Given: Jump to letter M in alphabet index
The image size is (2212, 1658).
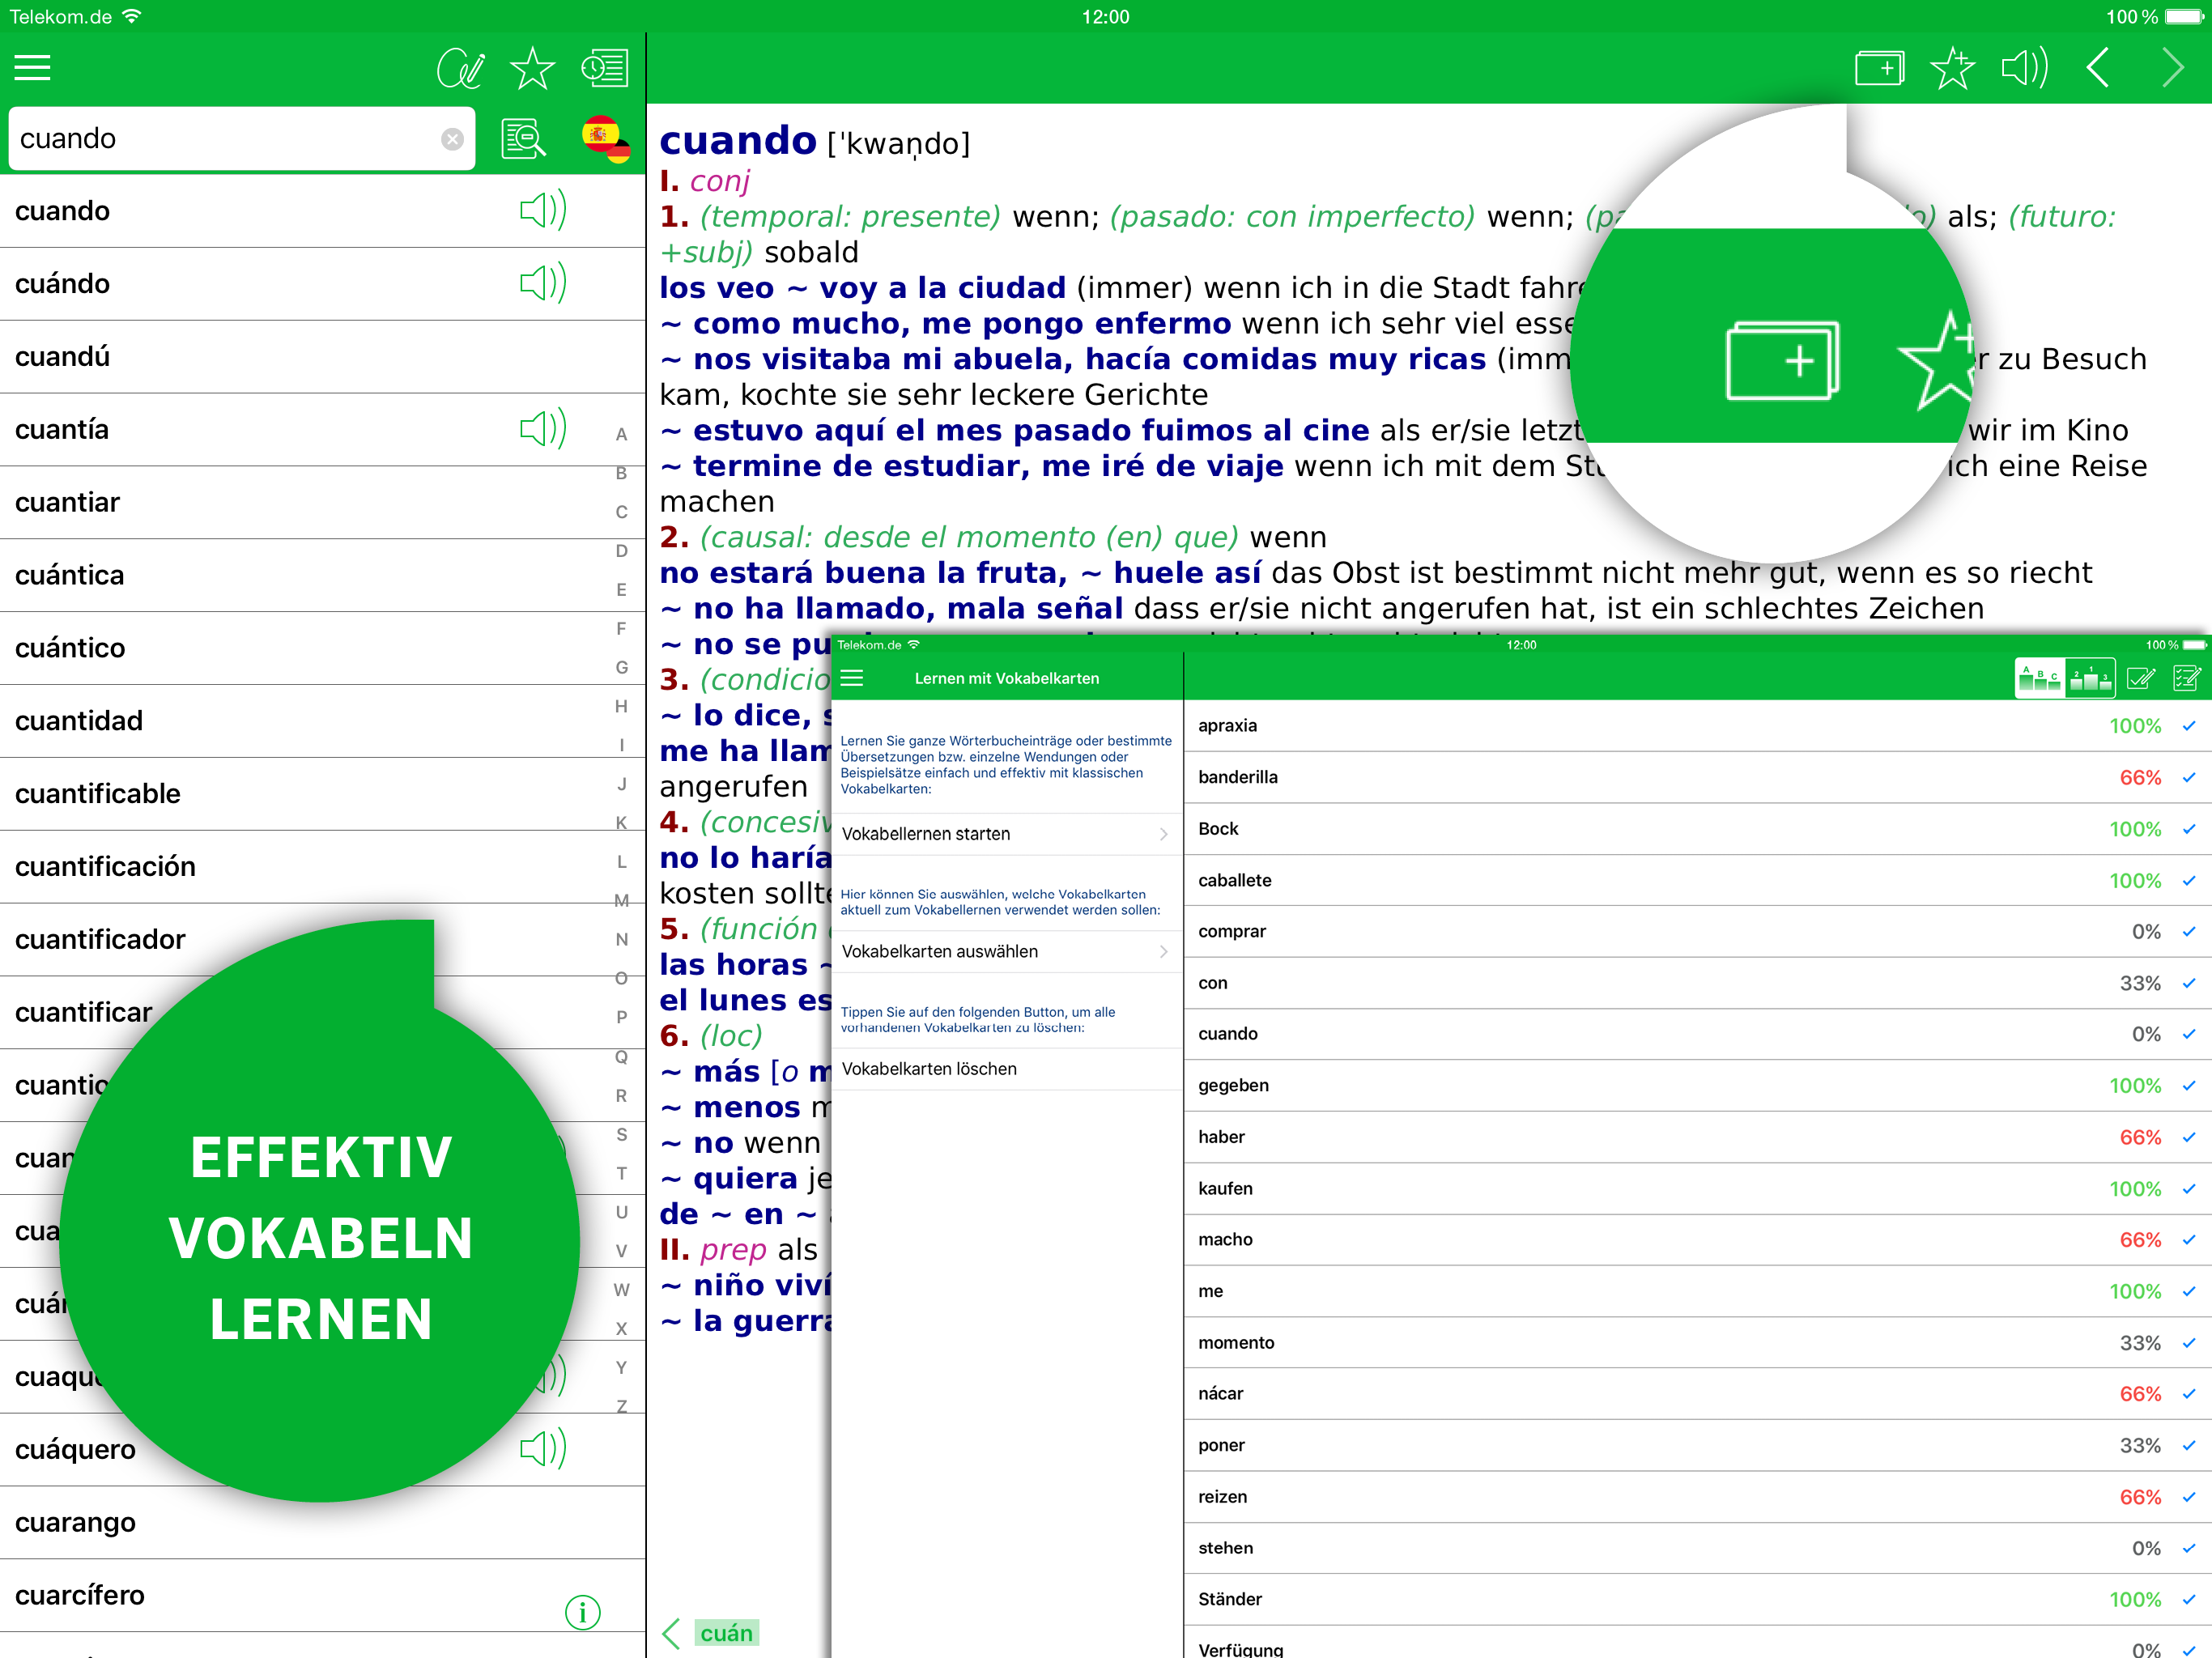Looking at the screenshot, I should click(621, 900).
